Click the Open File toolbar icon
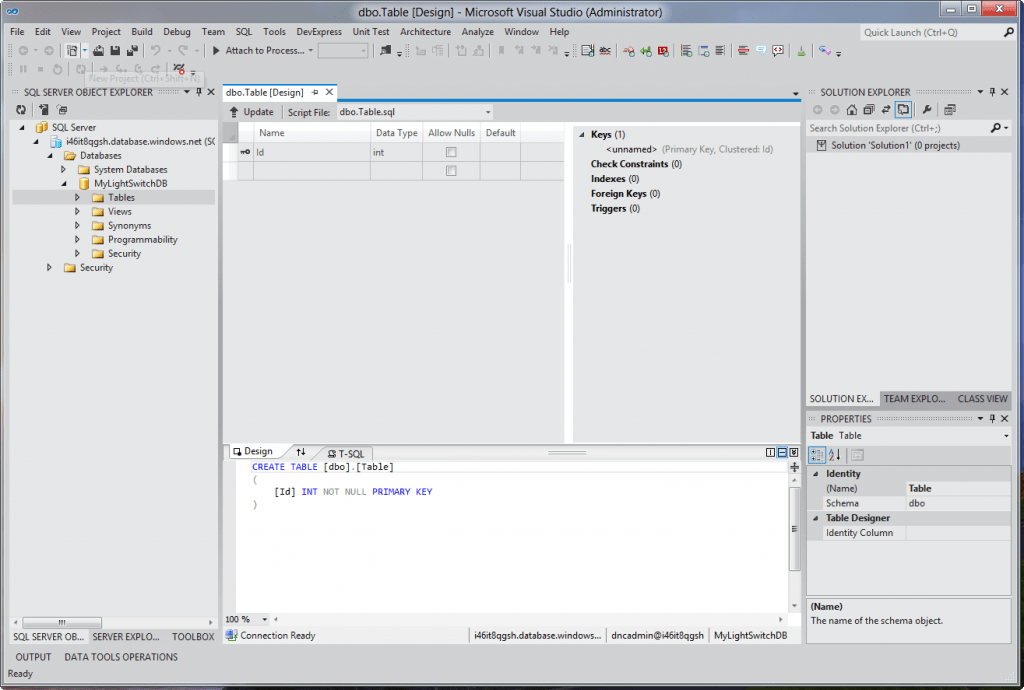The image size is (1024, 690). 98,50
